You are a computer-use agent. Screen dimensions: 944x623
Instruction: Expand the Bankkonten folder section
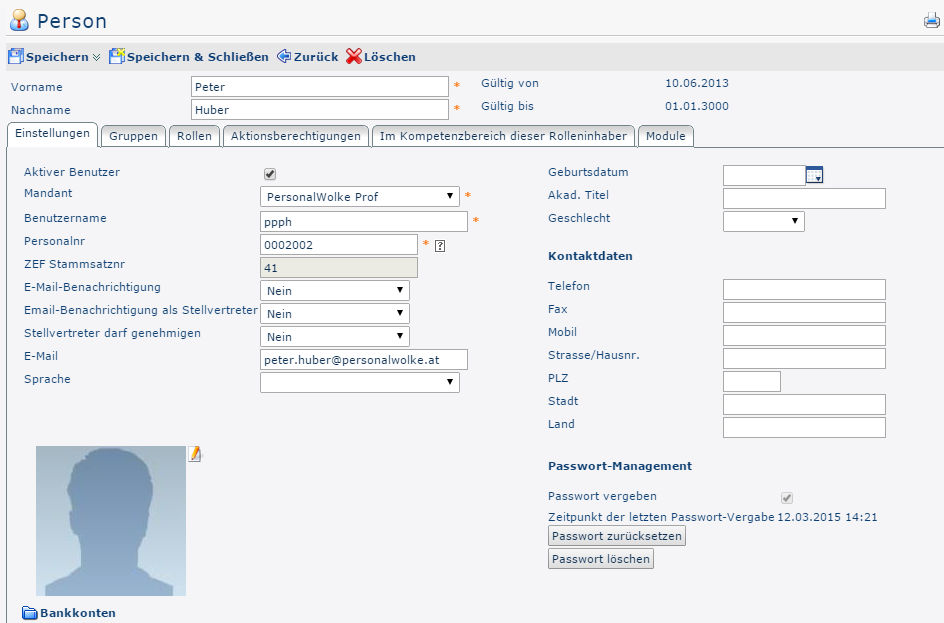pos(30,613)
